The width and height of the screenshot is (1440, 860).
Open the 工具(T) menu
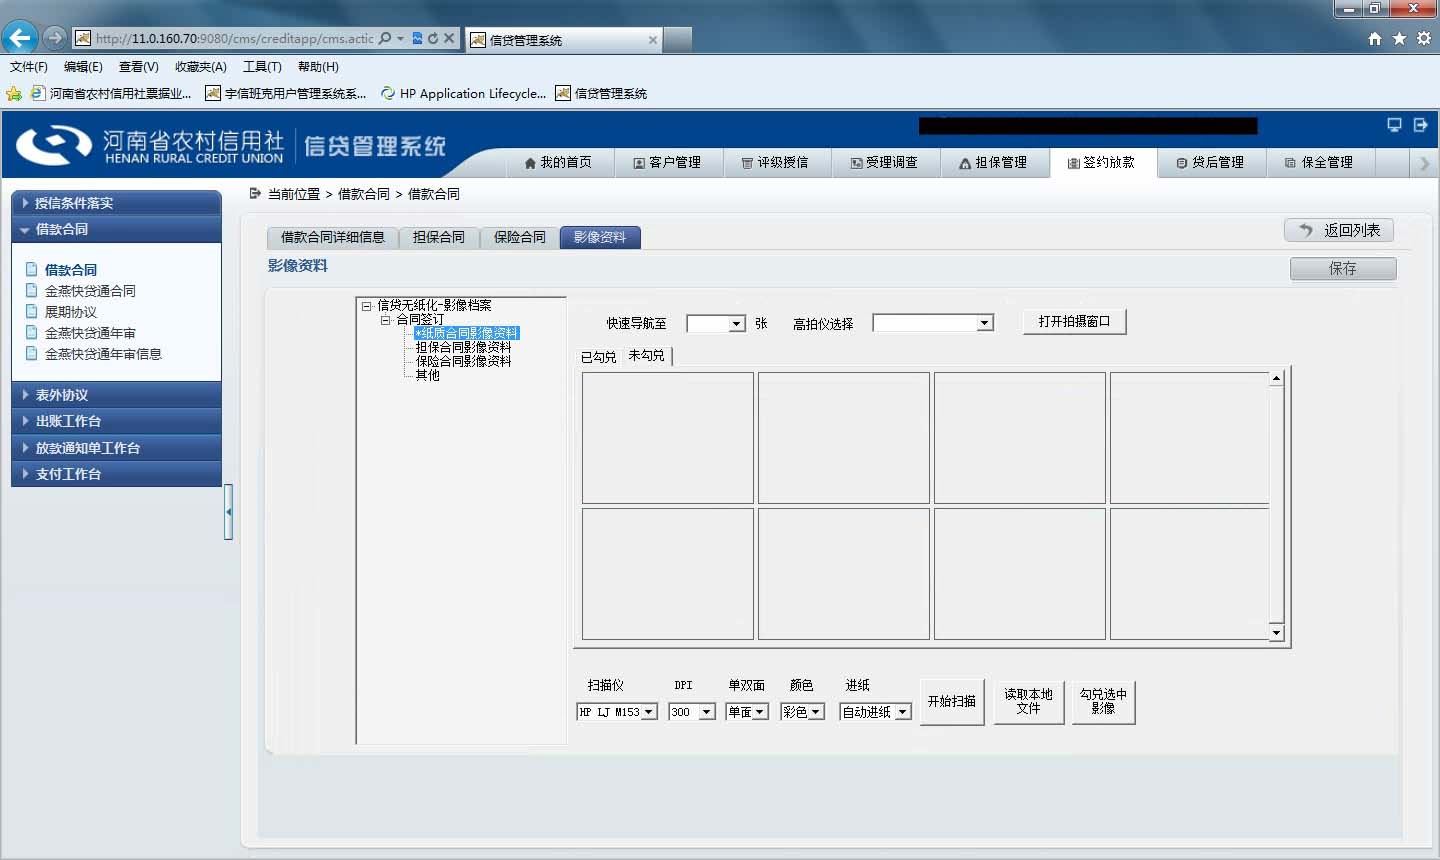262,67
